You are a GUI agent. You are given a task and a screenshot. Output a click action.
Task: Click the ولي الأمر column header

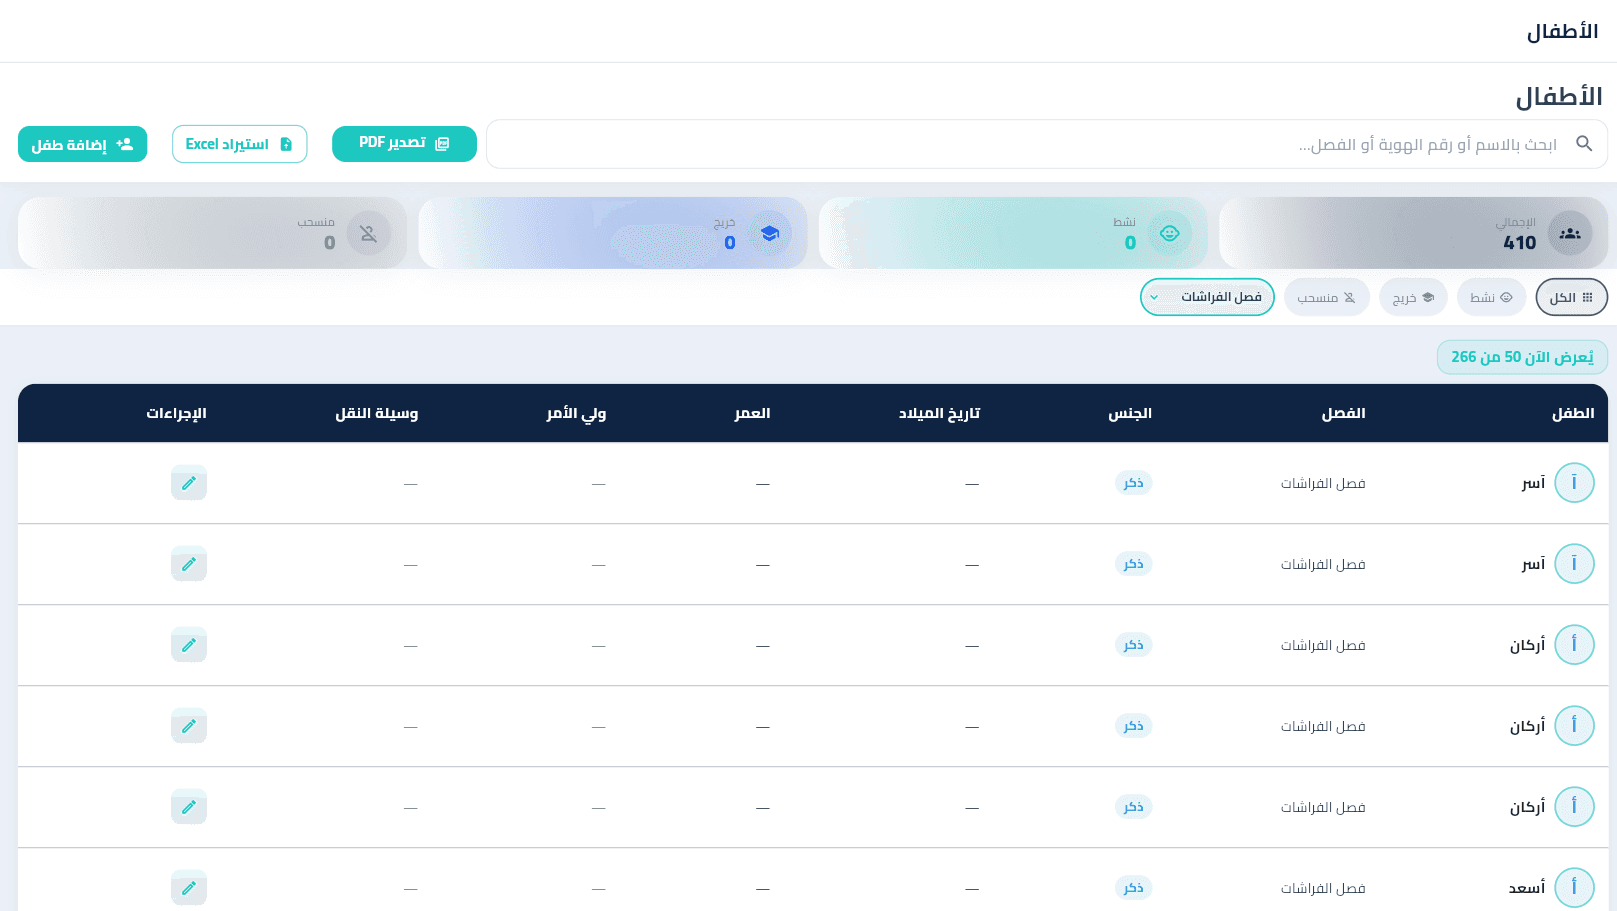coord(576,413)
